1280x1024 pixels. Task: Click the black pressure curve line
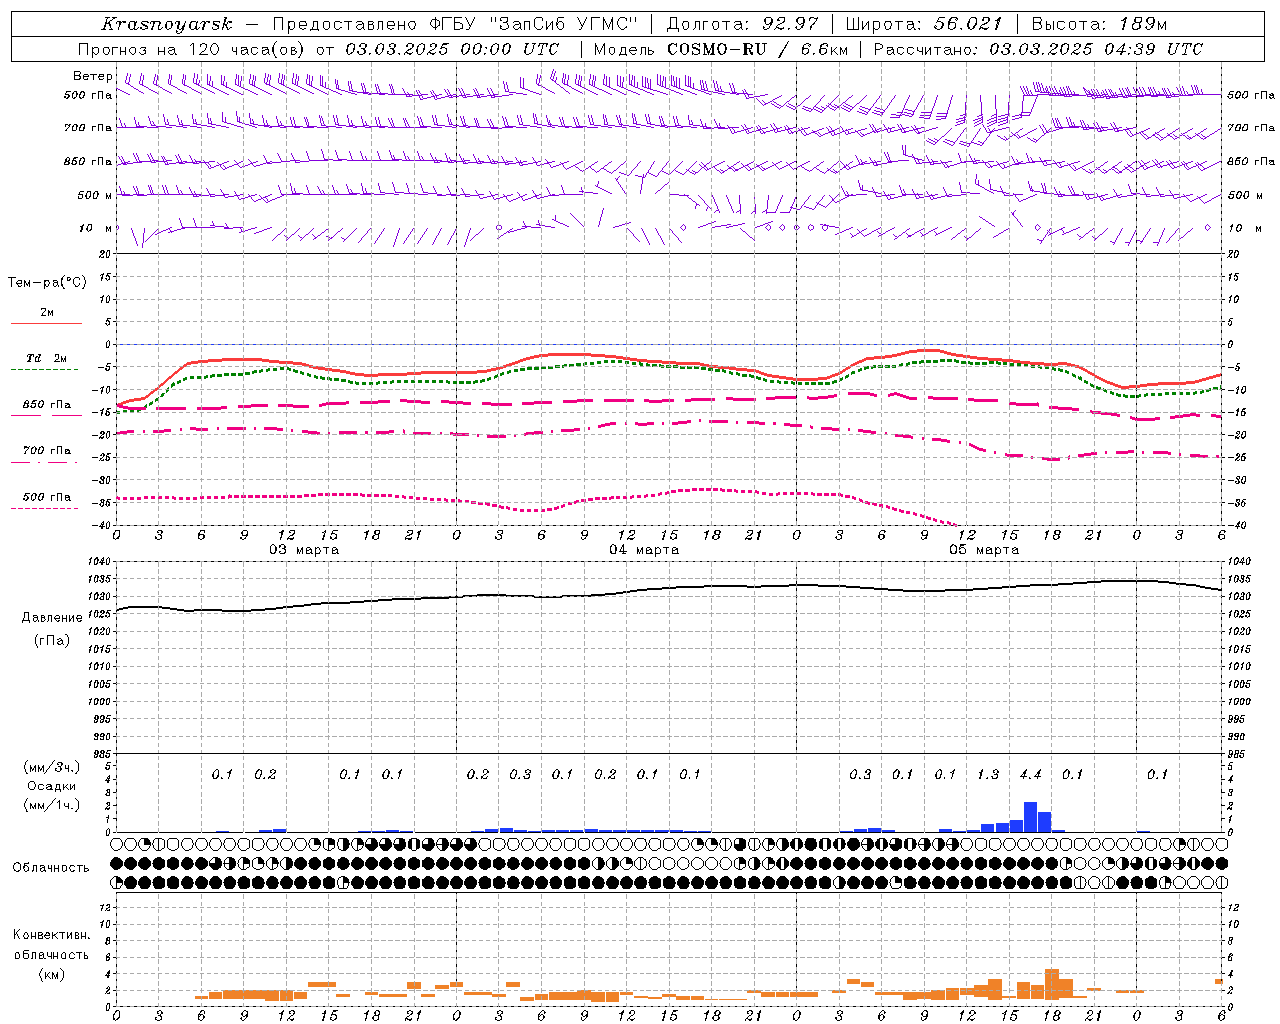[x=668, y=590]
